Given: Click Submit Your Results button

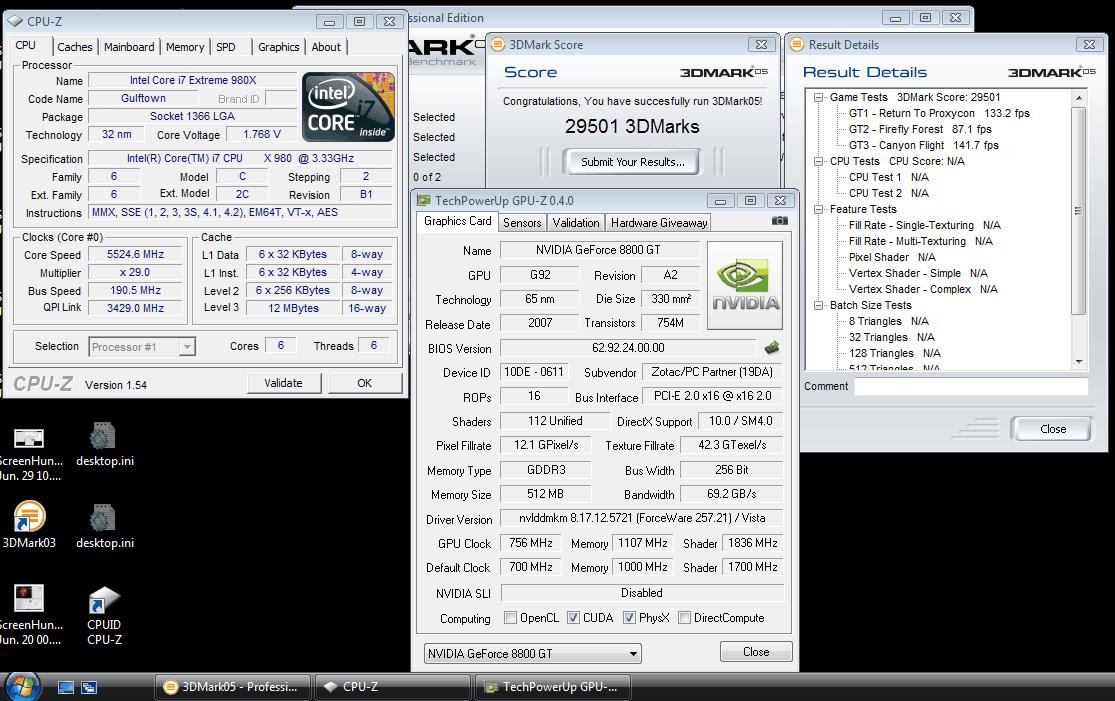Looking at the screenshot, I should point(632,162).
